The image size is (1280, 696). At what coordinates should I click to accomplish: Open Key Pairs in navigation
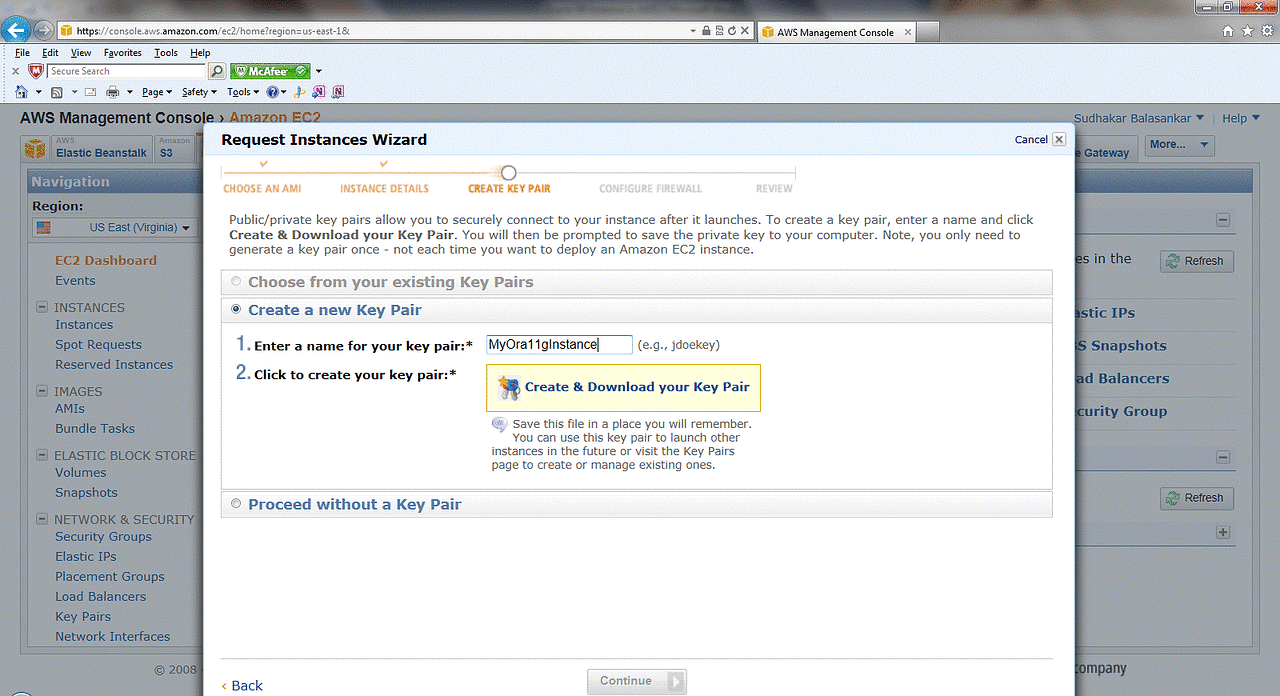pyautogui.click(x=83, y=616)
